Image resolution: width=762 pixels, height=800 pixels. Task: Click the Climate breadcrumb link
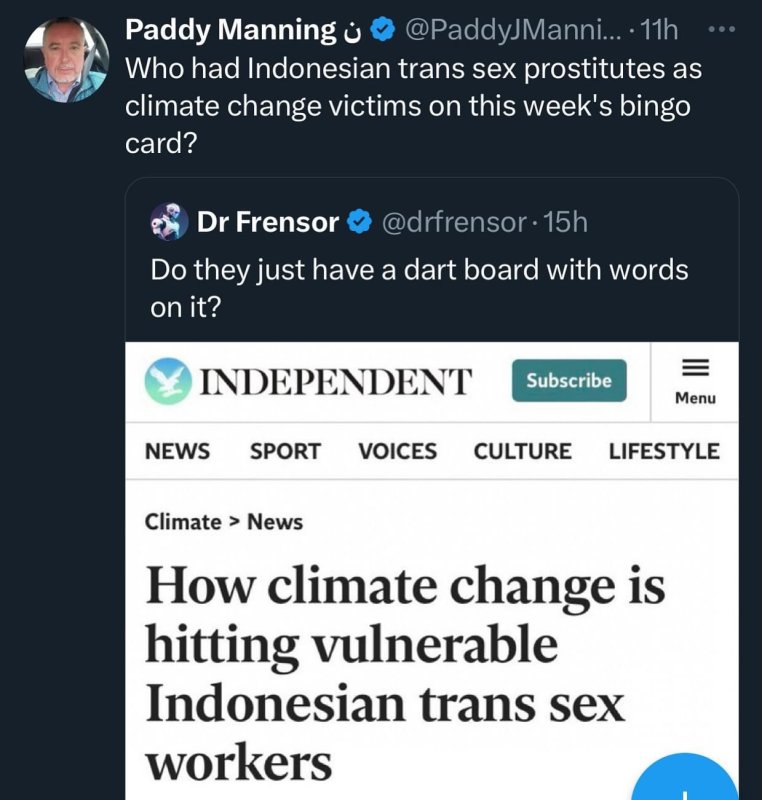click(183, 521)
